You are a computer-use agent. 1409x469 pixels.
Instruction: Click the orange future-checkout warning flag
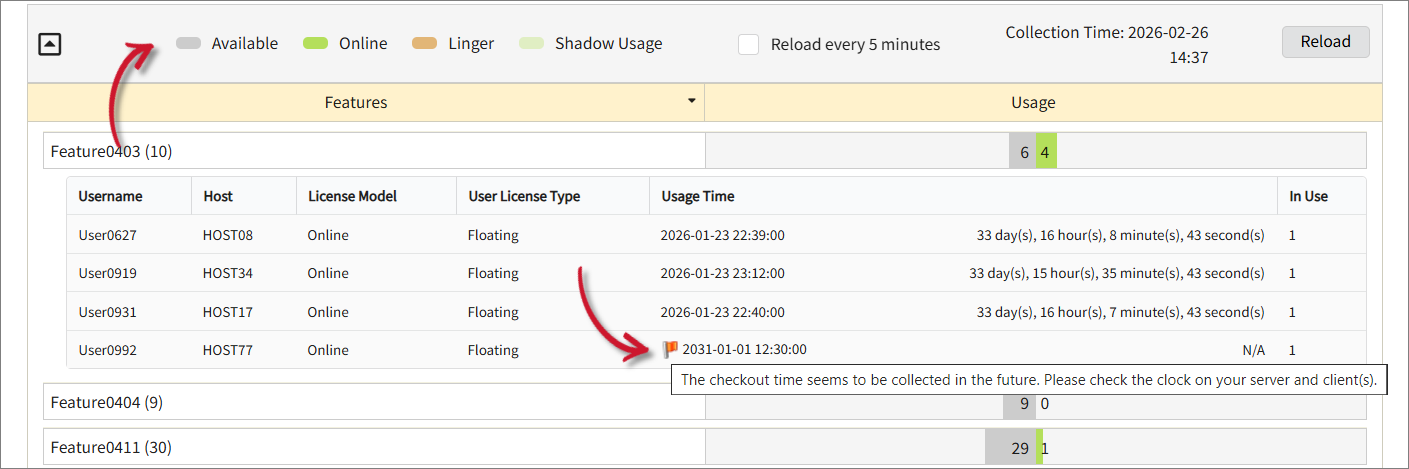[x=670, y=350]
